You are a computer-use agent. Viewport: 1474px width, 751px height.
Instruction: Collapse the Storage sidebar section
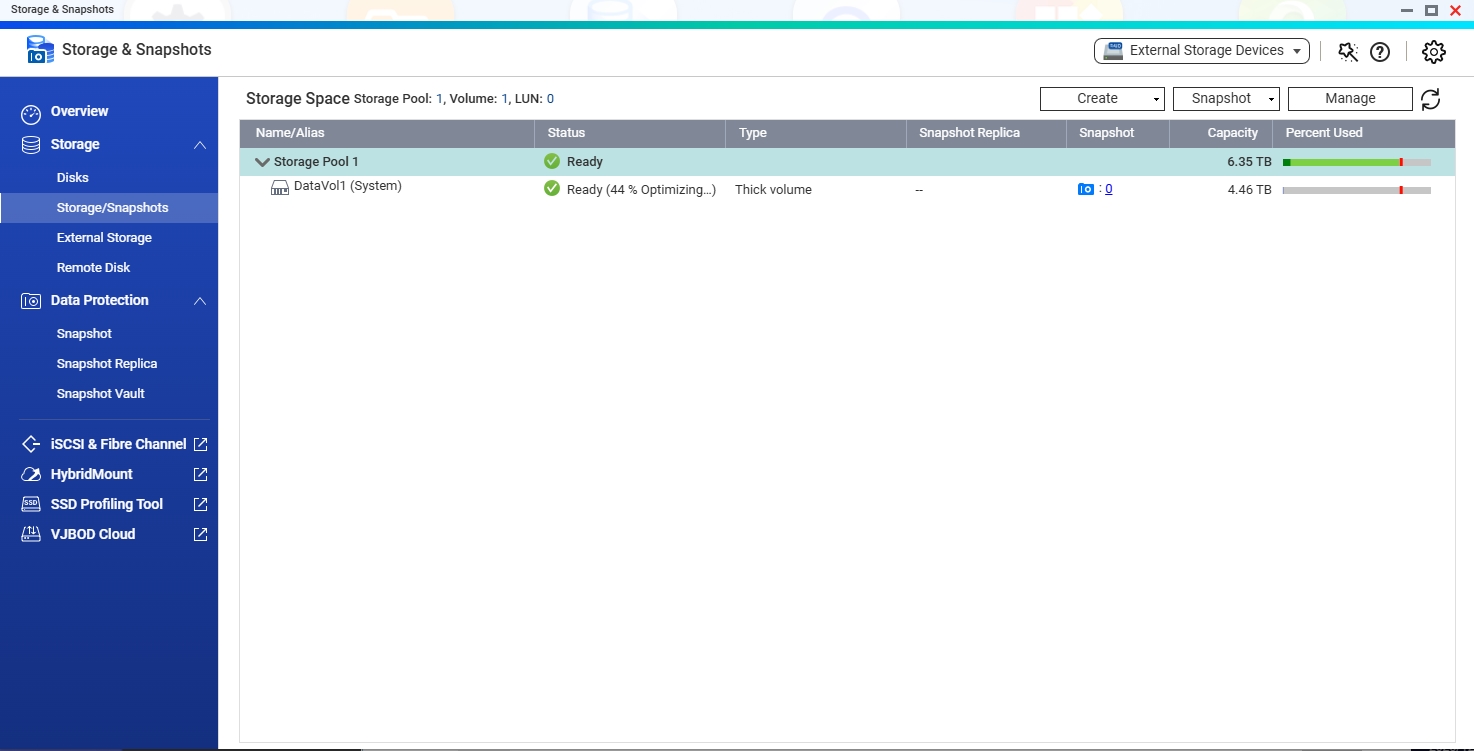pyautogui.click(x=200, y=145)
